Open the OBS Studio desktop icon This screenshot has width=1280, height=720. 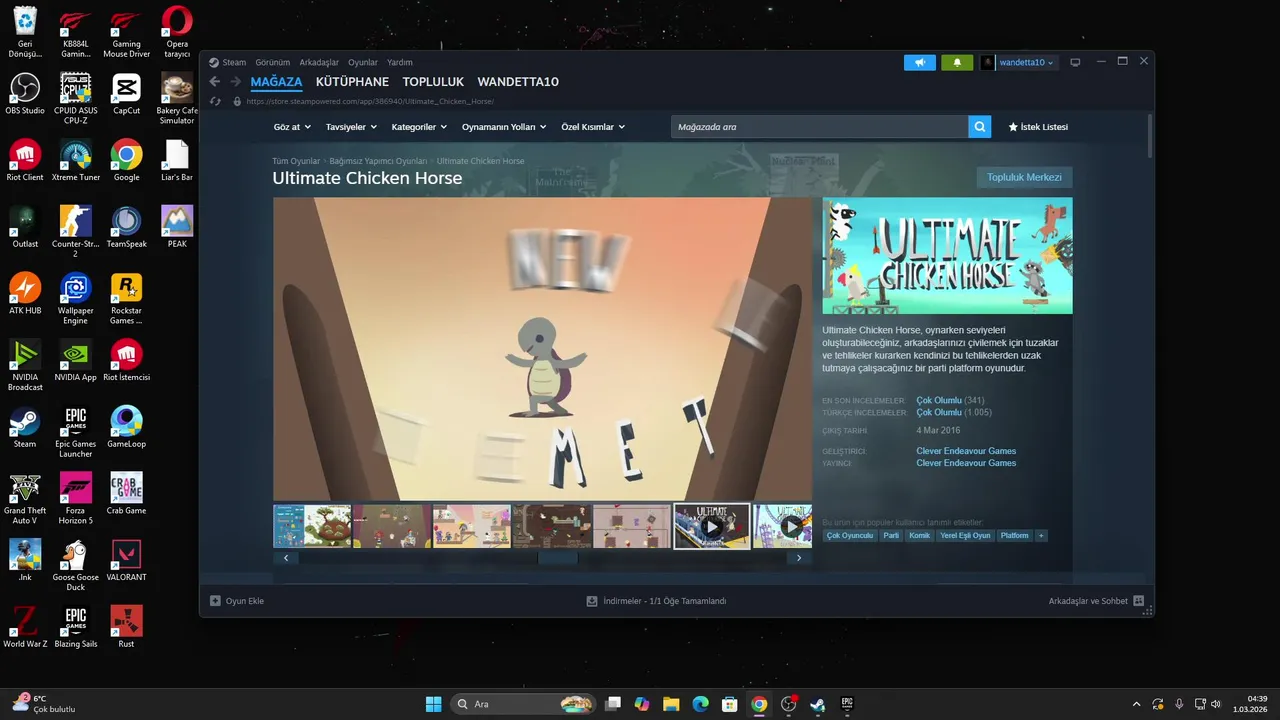pyautogui.click(x=25, y=94)
